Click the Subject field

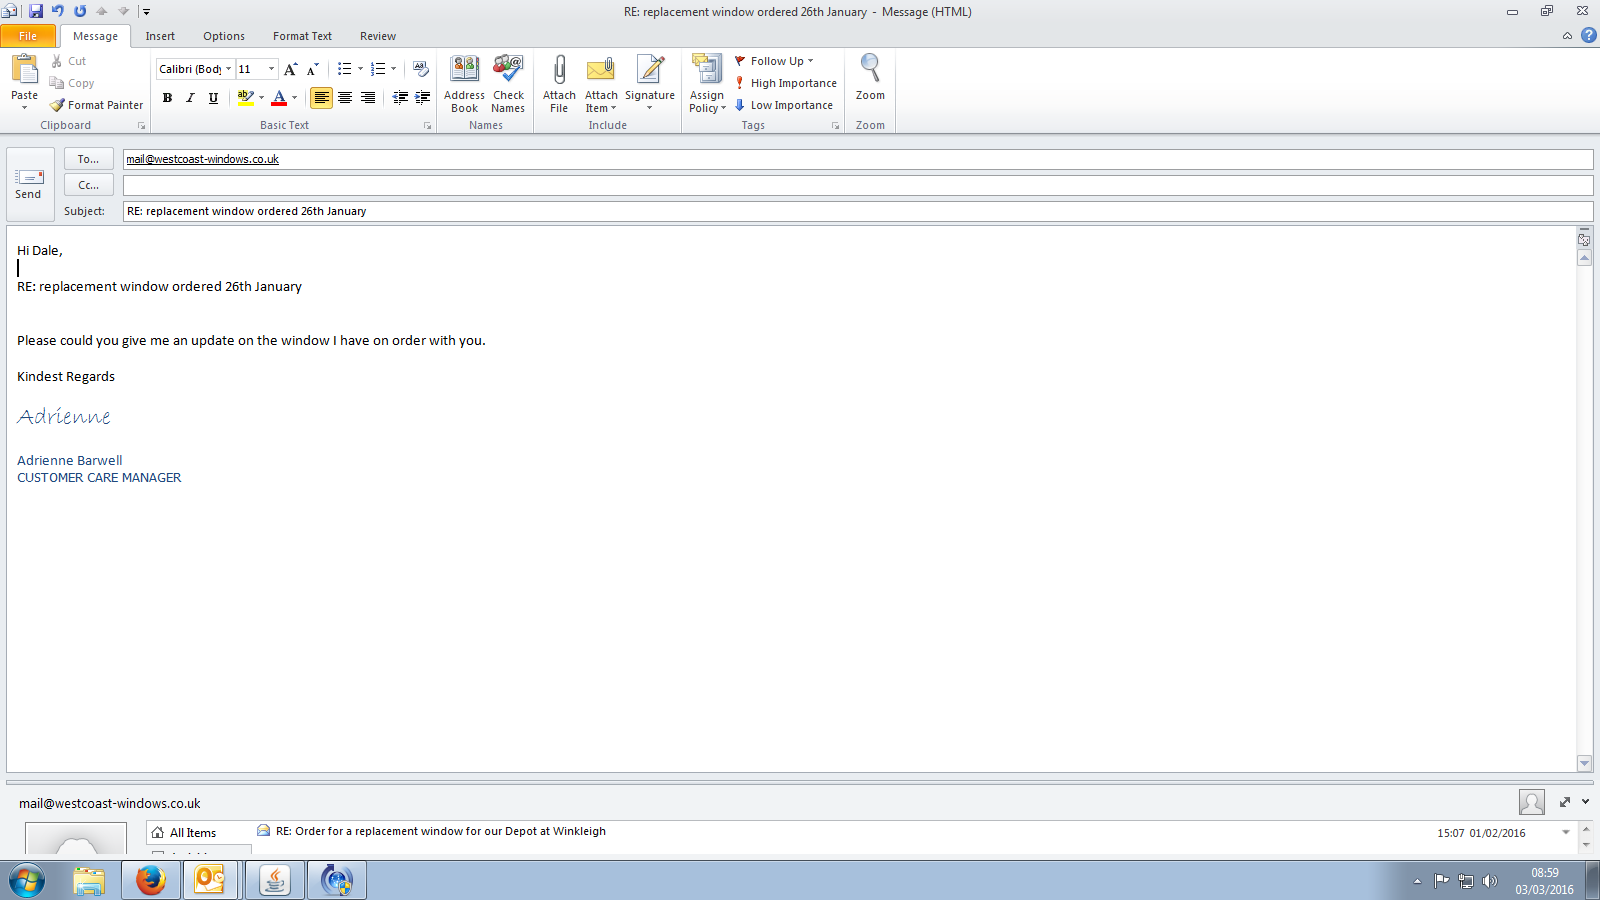(x=857, y=211)
